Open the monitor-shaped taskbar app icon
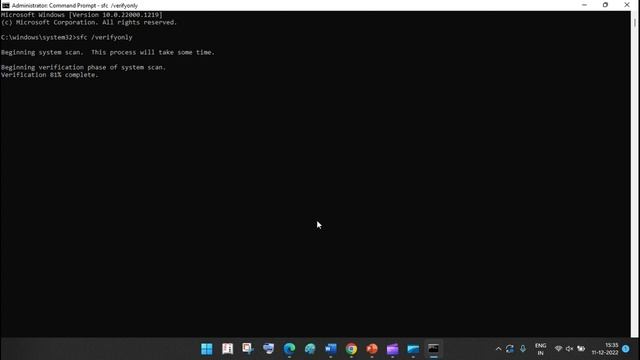 click(x=269, y=349)
